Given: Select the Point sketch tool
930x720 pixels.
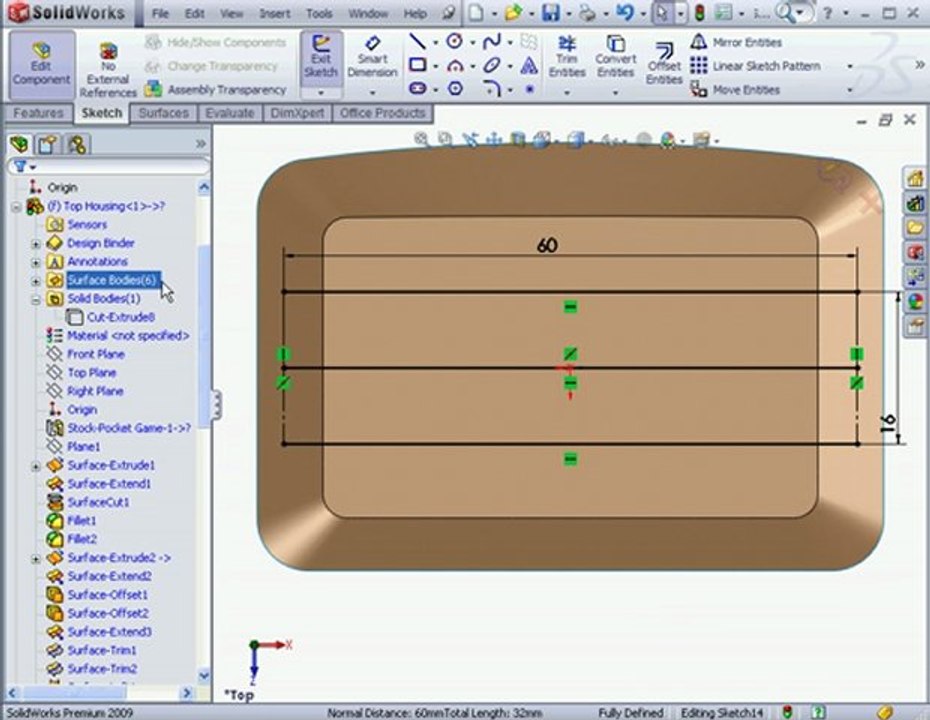Looking at the screenshot, I should pyautogui.click(x=529, y=89).
